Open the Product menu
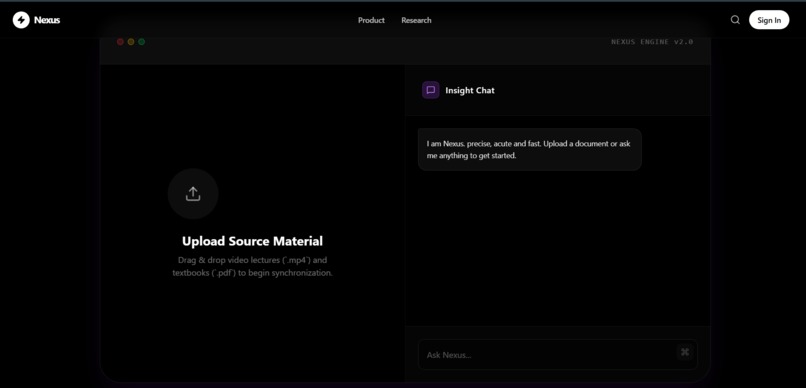This screenshot has height=388, width=806. (371, 20)
